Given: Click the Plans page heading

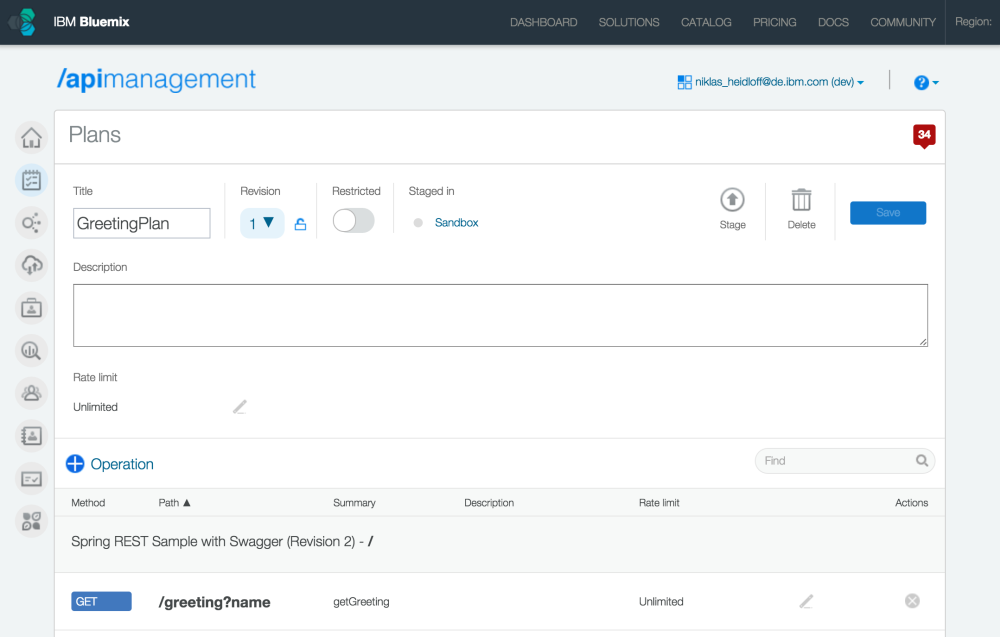Looking at the screenshot, I should [94, 135].
